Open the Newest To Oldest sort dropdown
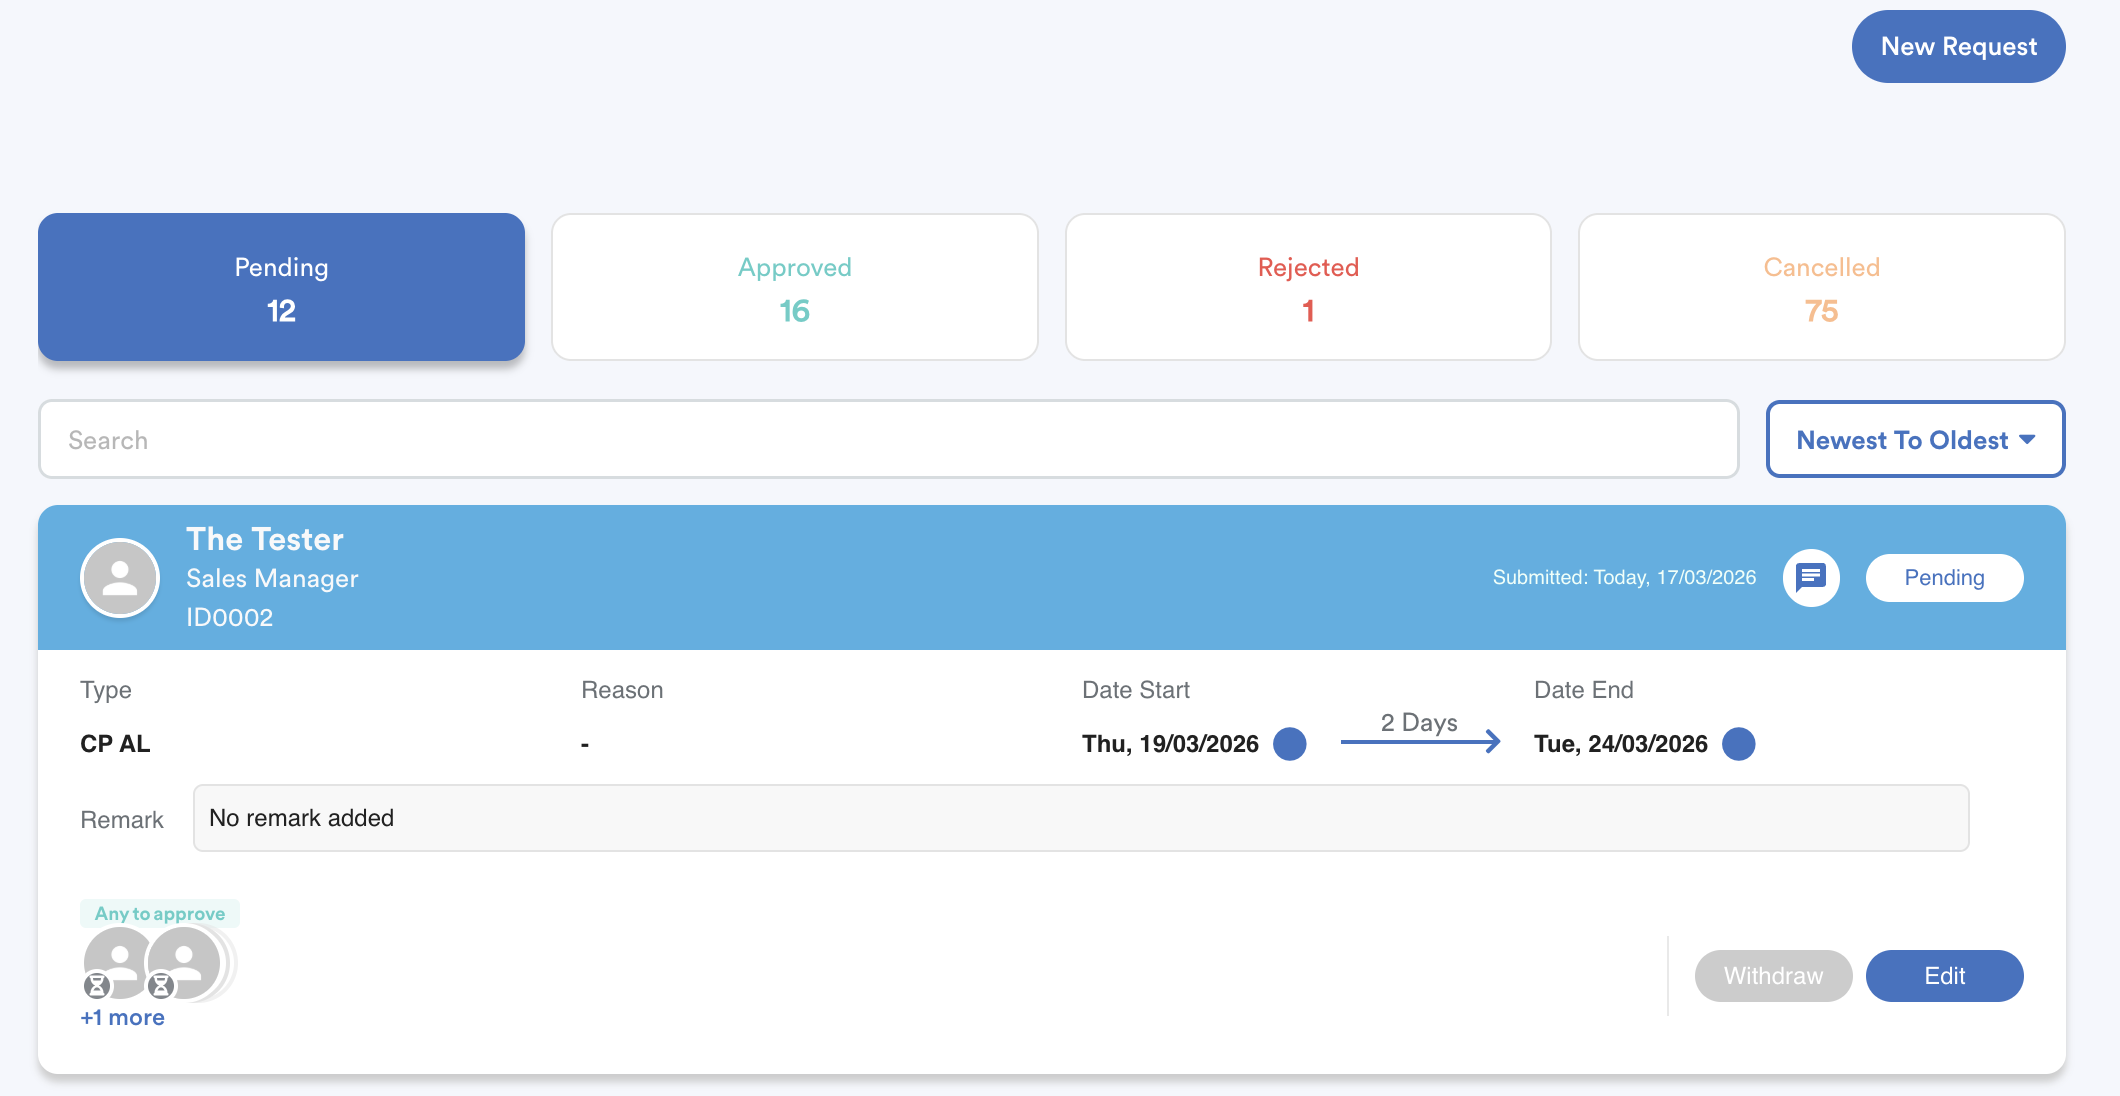 (1902, 440)
